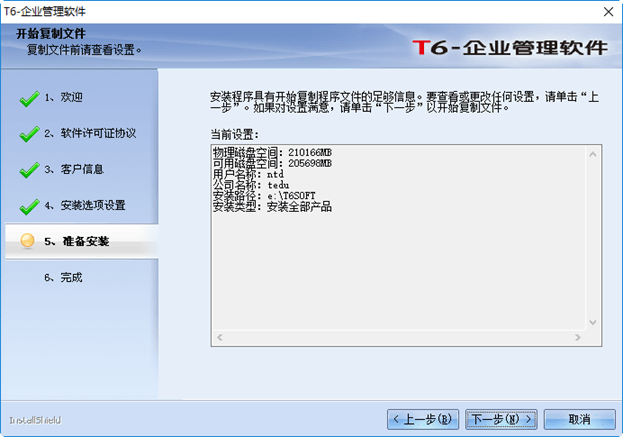623x437 pixels.
Task: Cancel installation with 取消 button
Action: pos(579,419)
